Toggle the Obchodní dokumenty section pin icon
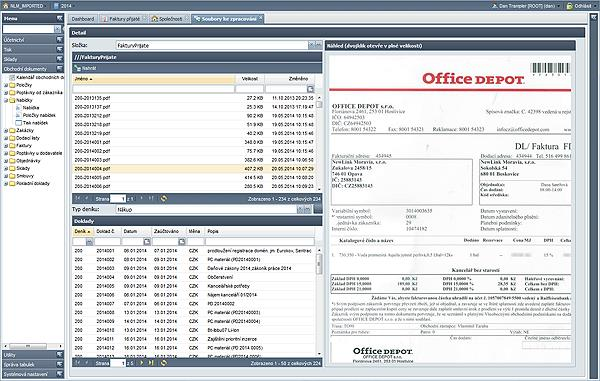The height and width of the screenshot is (381, 600). (60, 68)
